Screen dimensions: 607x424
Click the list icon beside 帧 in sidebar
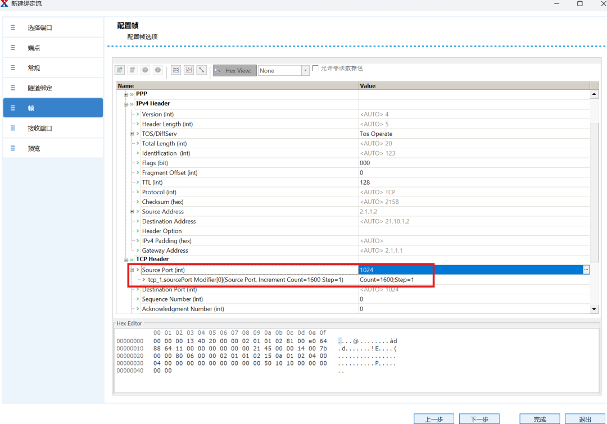(13, 107)
